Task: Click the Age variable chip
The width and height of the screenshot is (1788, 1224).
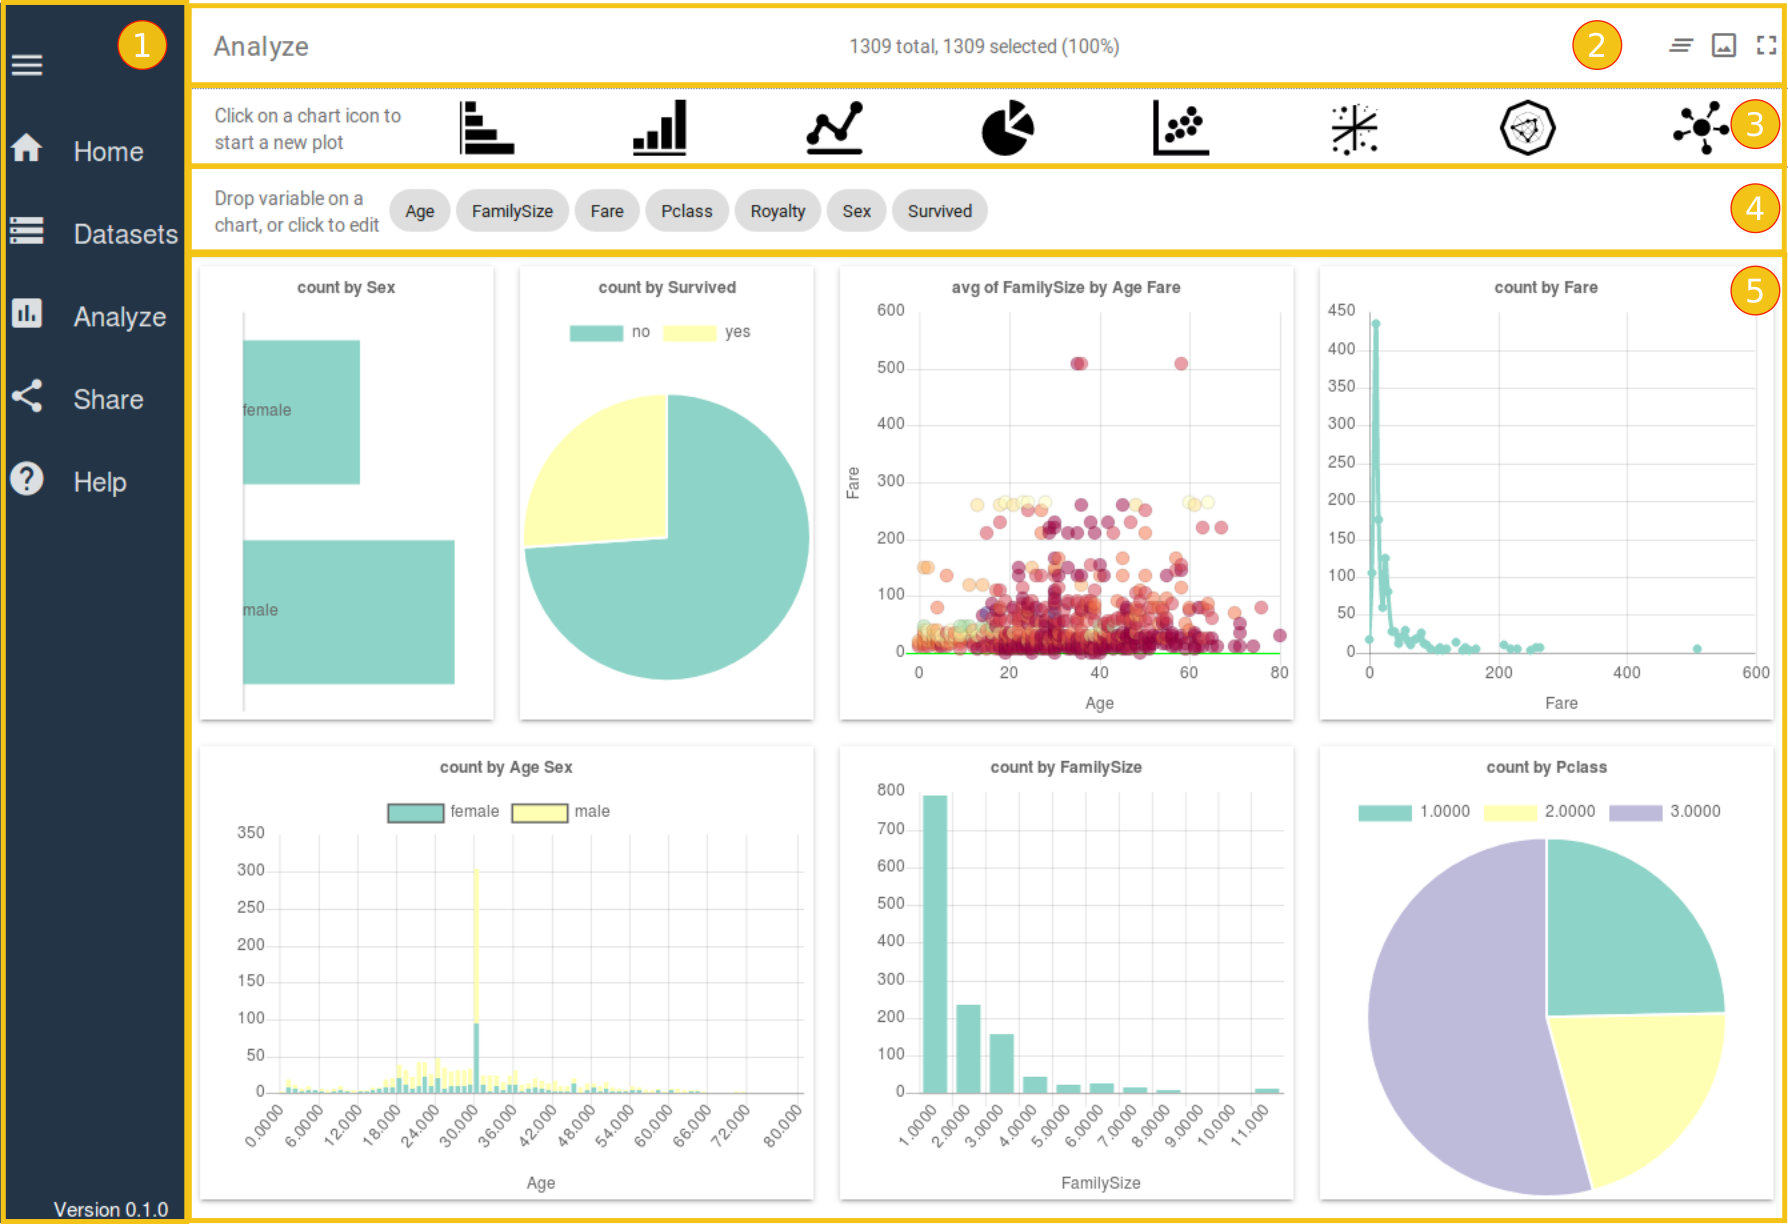Action: [420, 211]
